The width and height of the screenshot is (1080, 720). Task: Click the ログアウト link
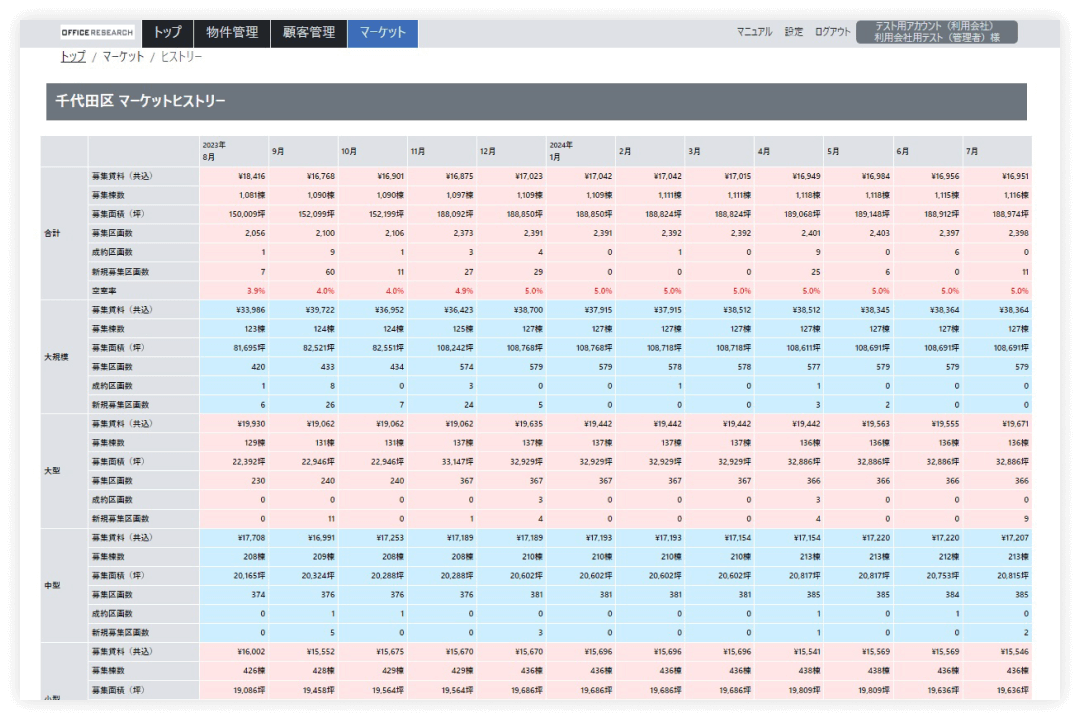pyautogui.click(x=832, y=32)
